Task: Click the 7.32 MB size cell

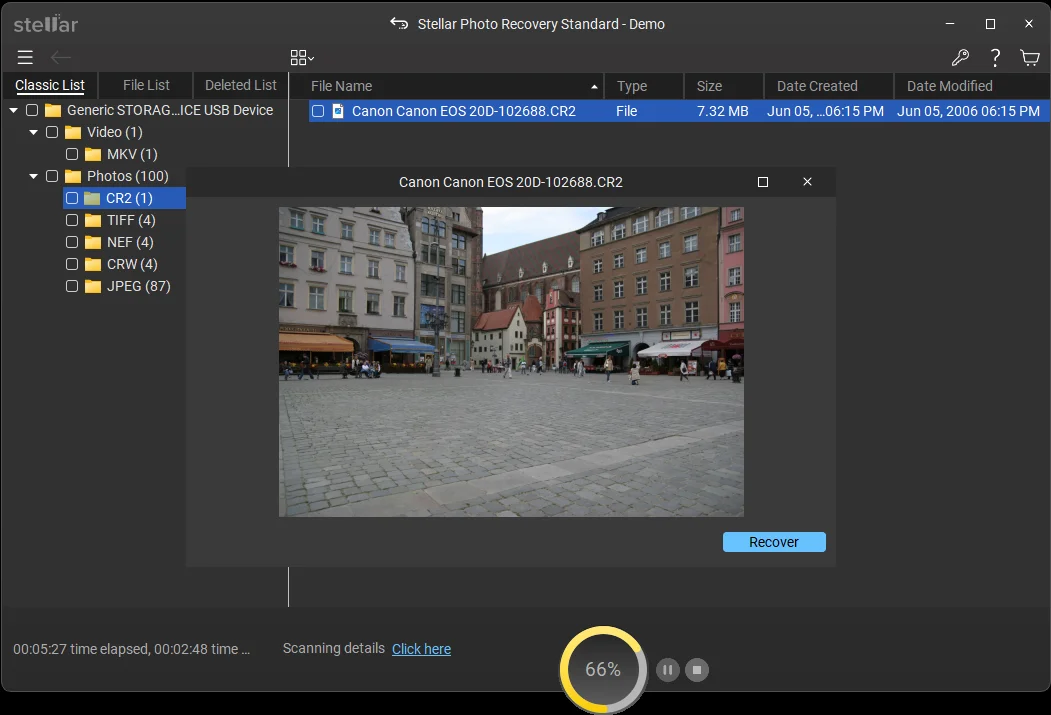Action: [723, 111]
